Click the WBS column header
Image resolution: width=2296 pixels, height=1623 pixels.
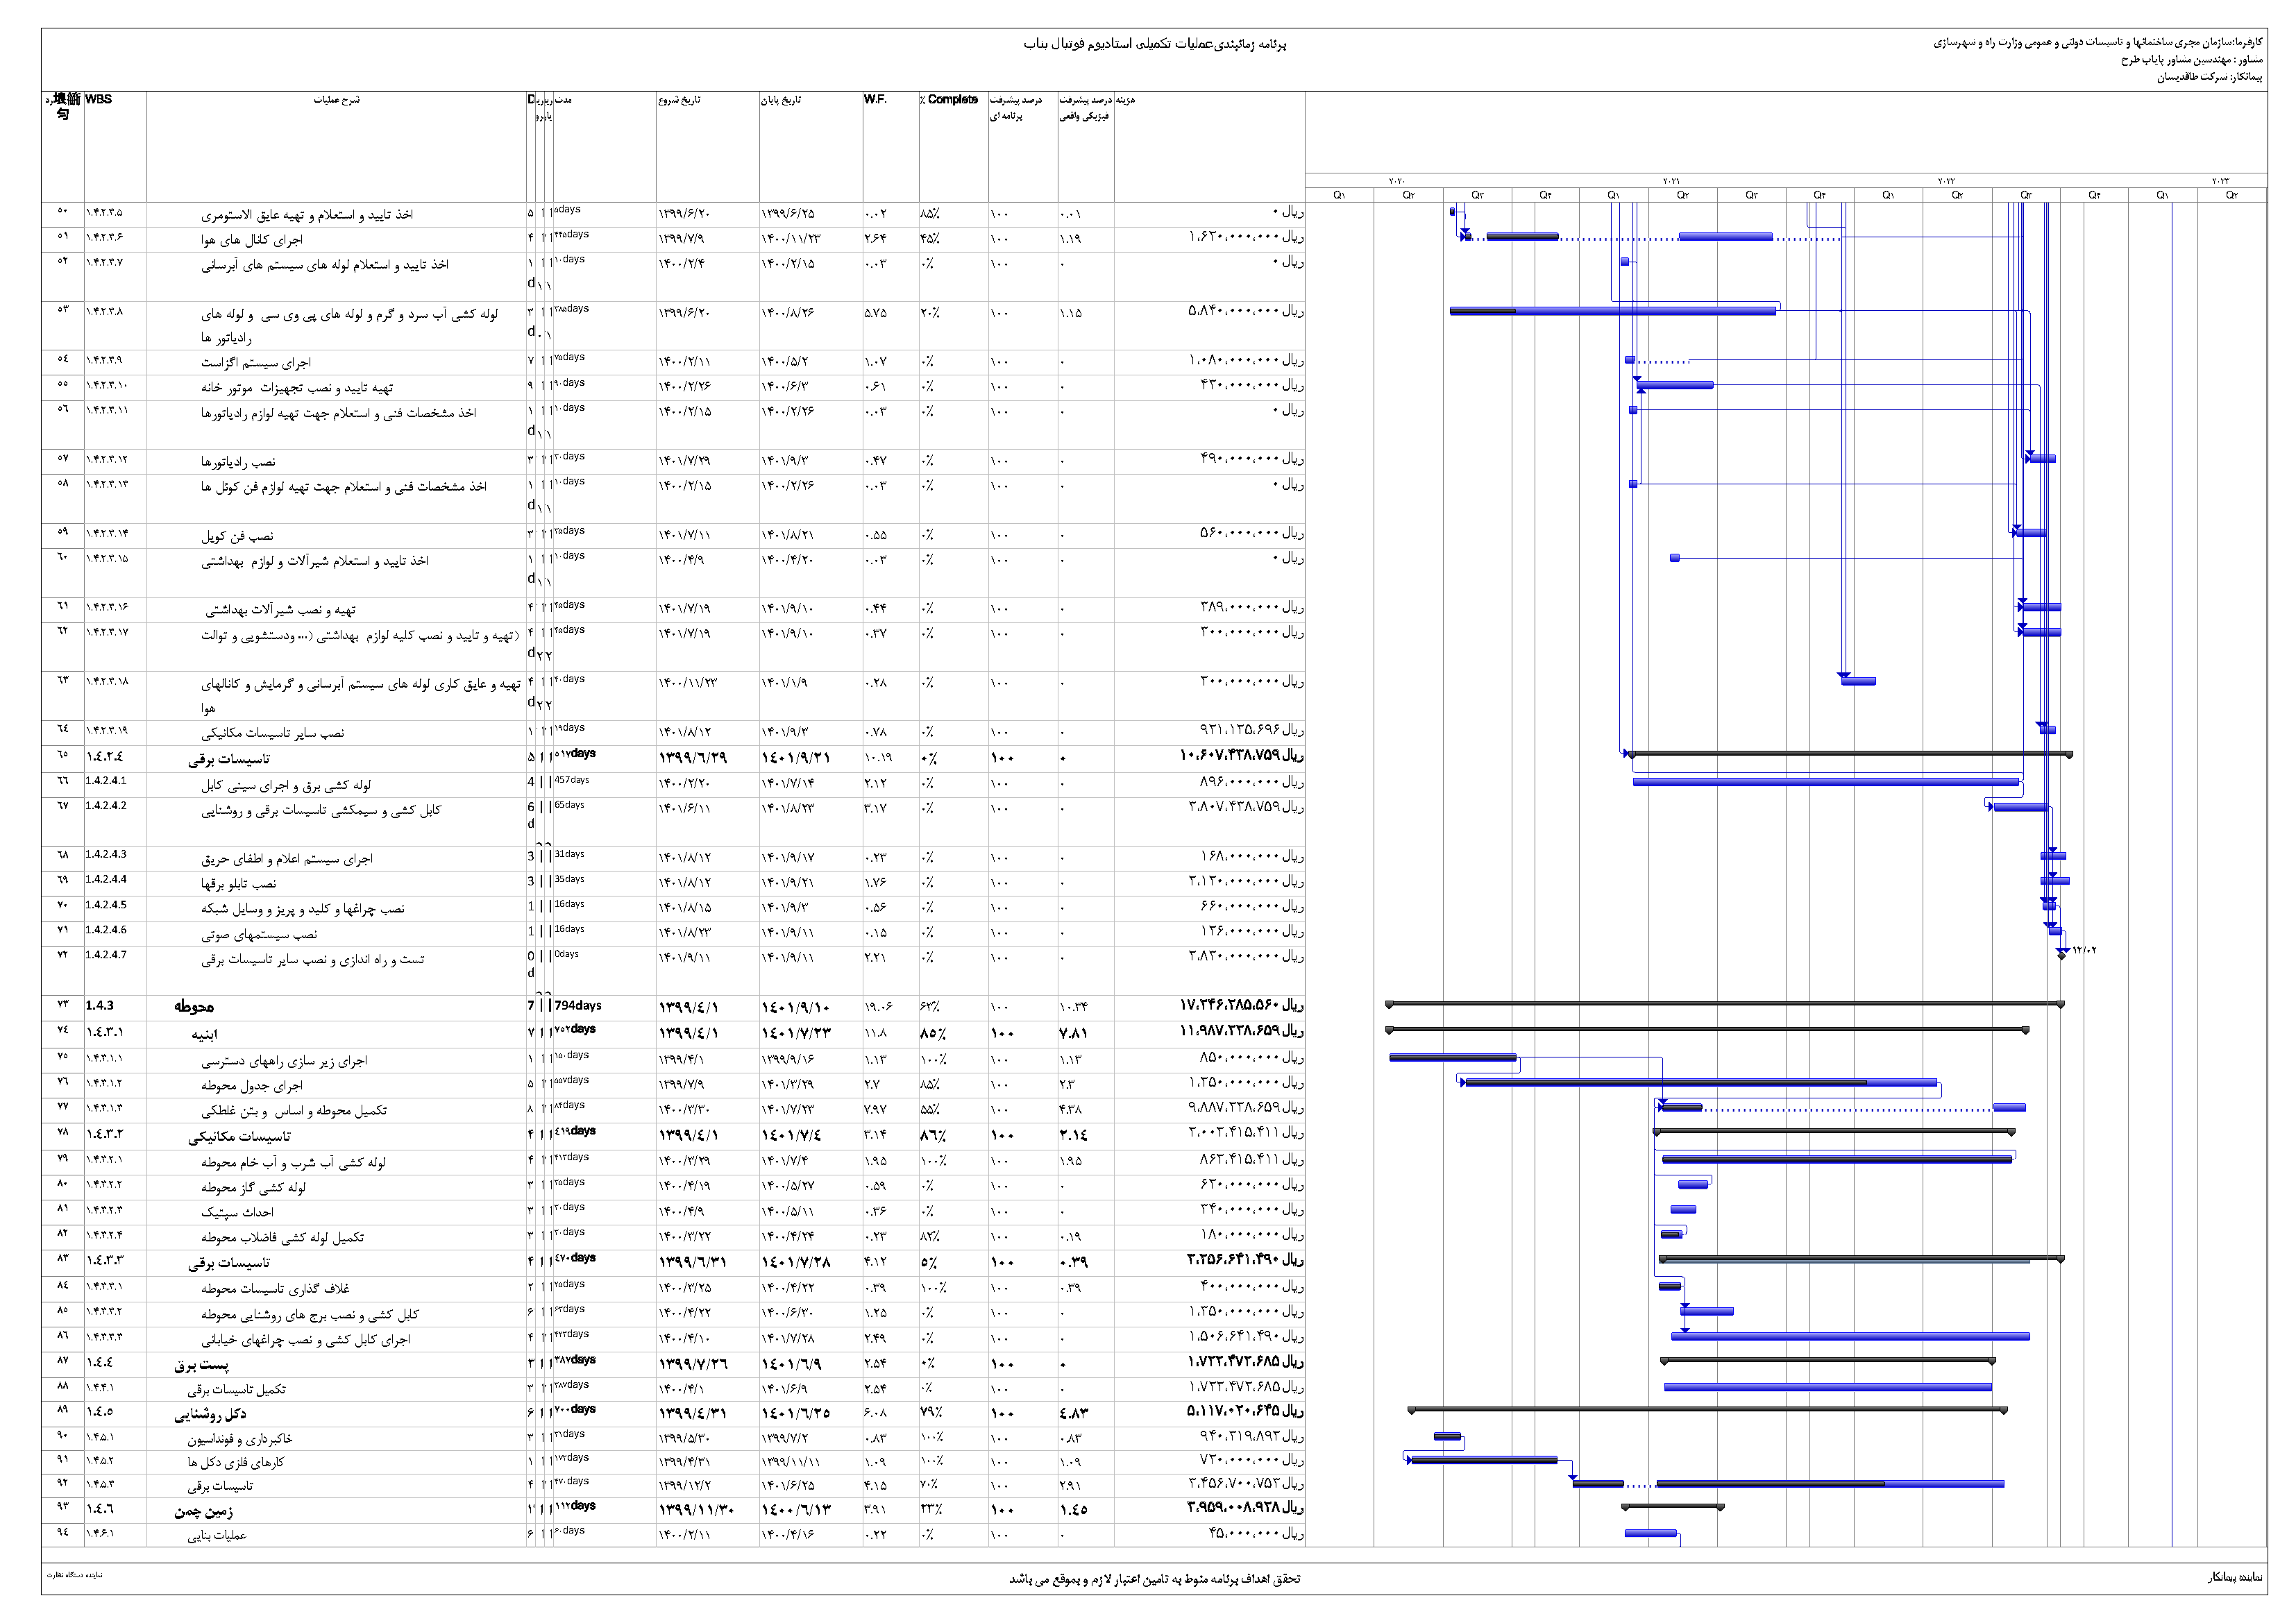(x=99, y=100)
